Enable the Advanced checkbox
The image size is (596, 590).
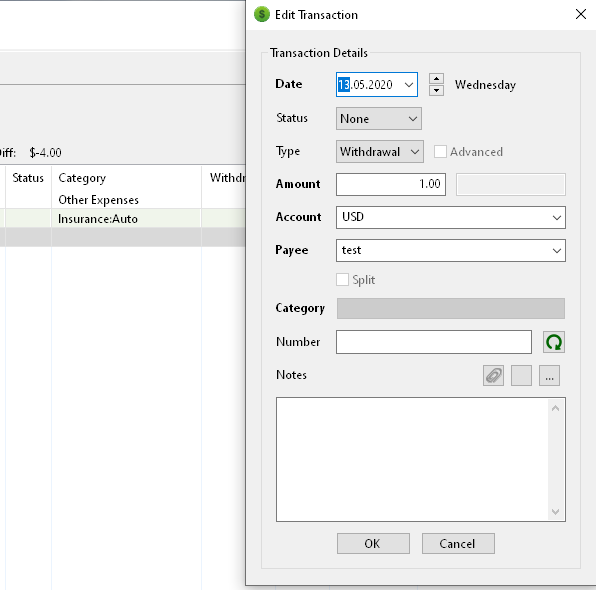coord(440,151)
